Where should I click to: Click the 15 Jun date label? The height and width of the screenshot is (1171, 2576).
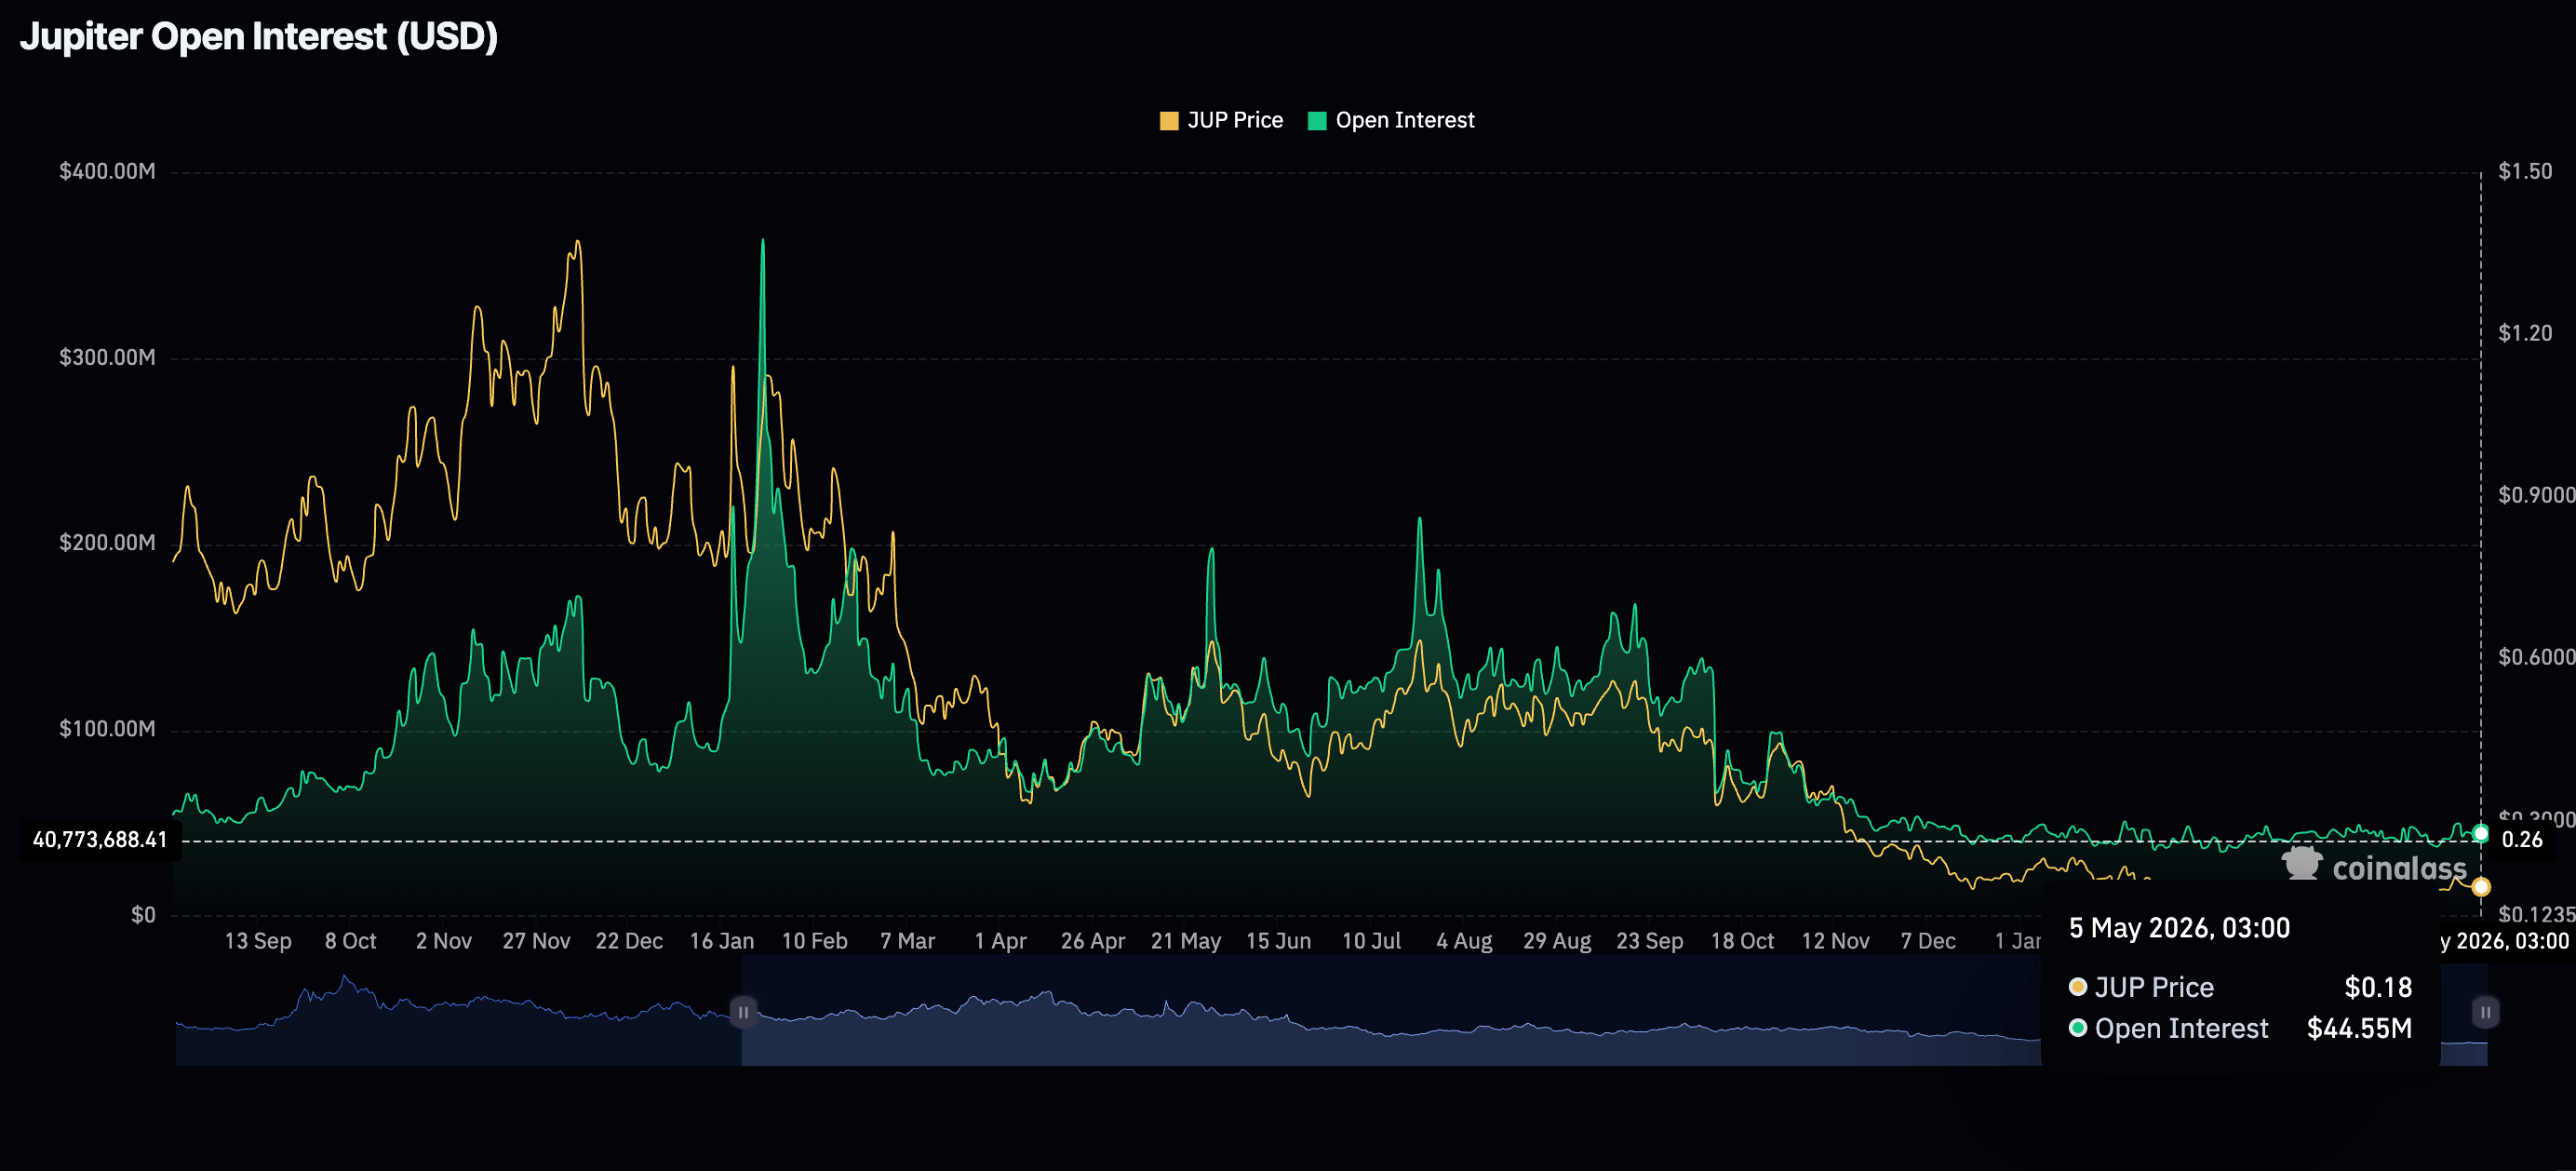(x=1279, y=941)
